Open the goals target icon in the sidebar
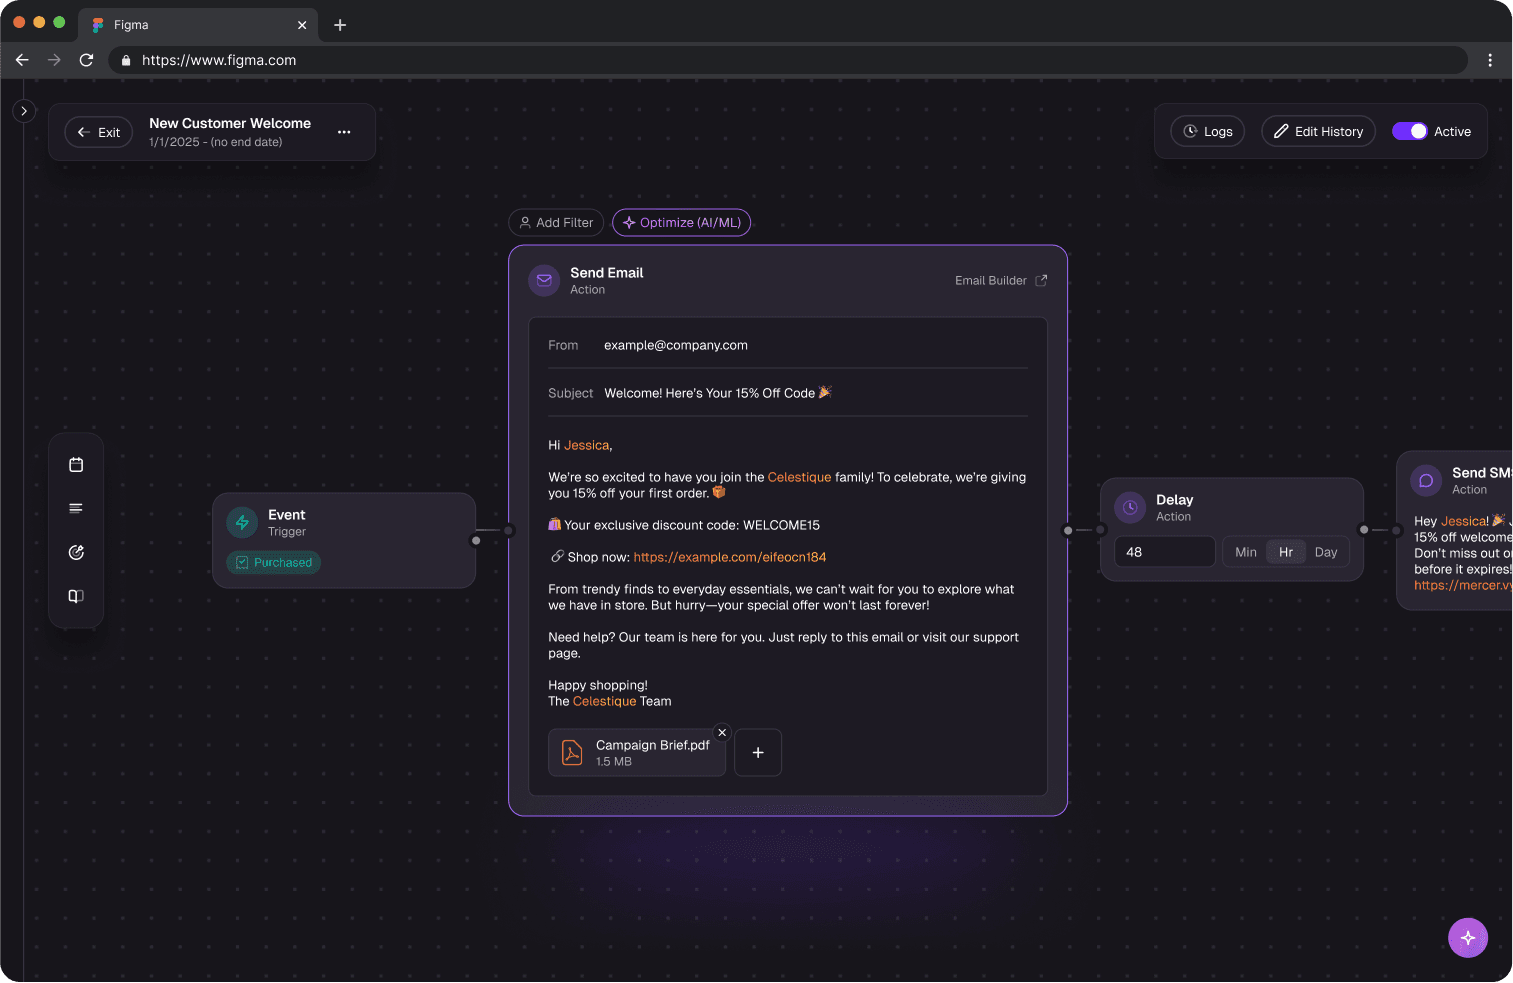Viewport: 1513px width, 983px height. coord(76,552)
